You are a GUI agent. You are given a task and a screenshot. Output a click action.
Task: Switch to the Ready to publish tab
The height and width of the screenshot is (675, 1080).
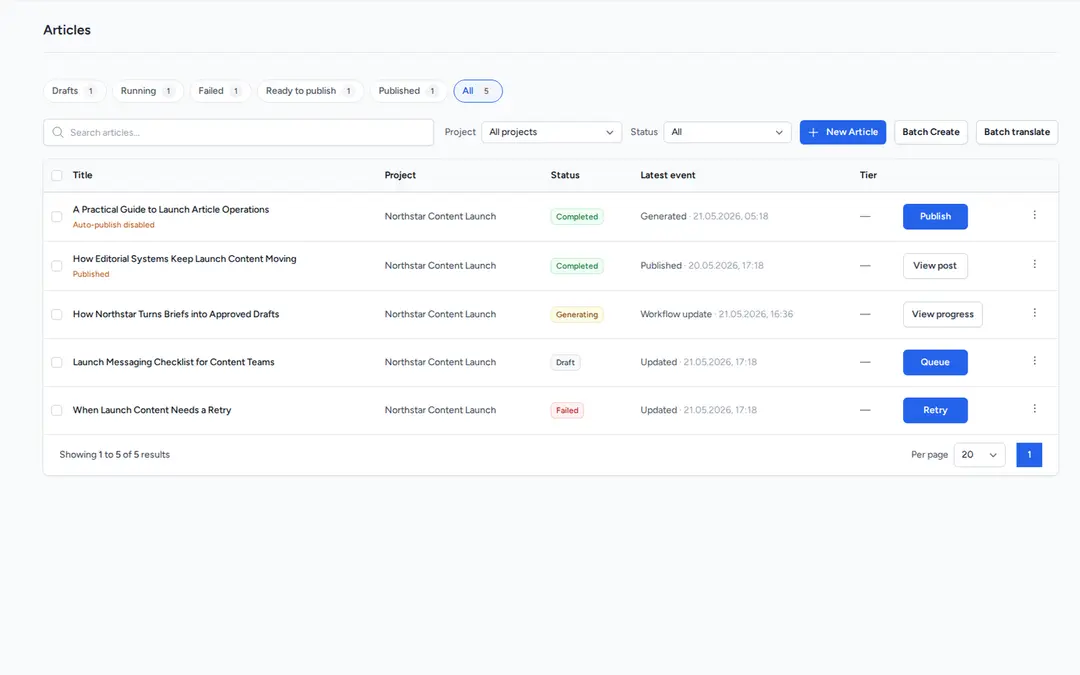310,91
